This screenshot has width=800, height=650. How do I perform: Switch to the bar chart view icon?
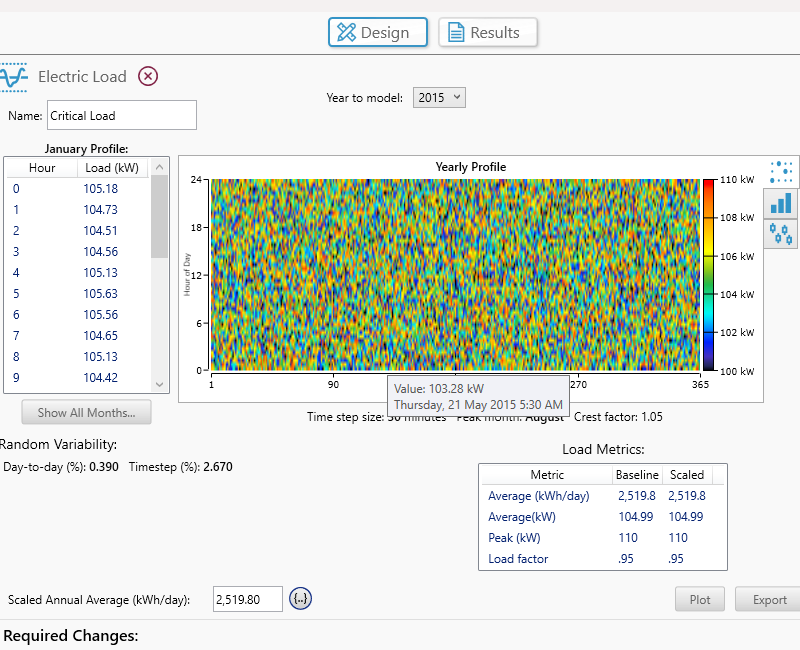click(x=782, y=203)
